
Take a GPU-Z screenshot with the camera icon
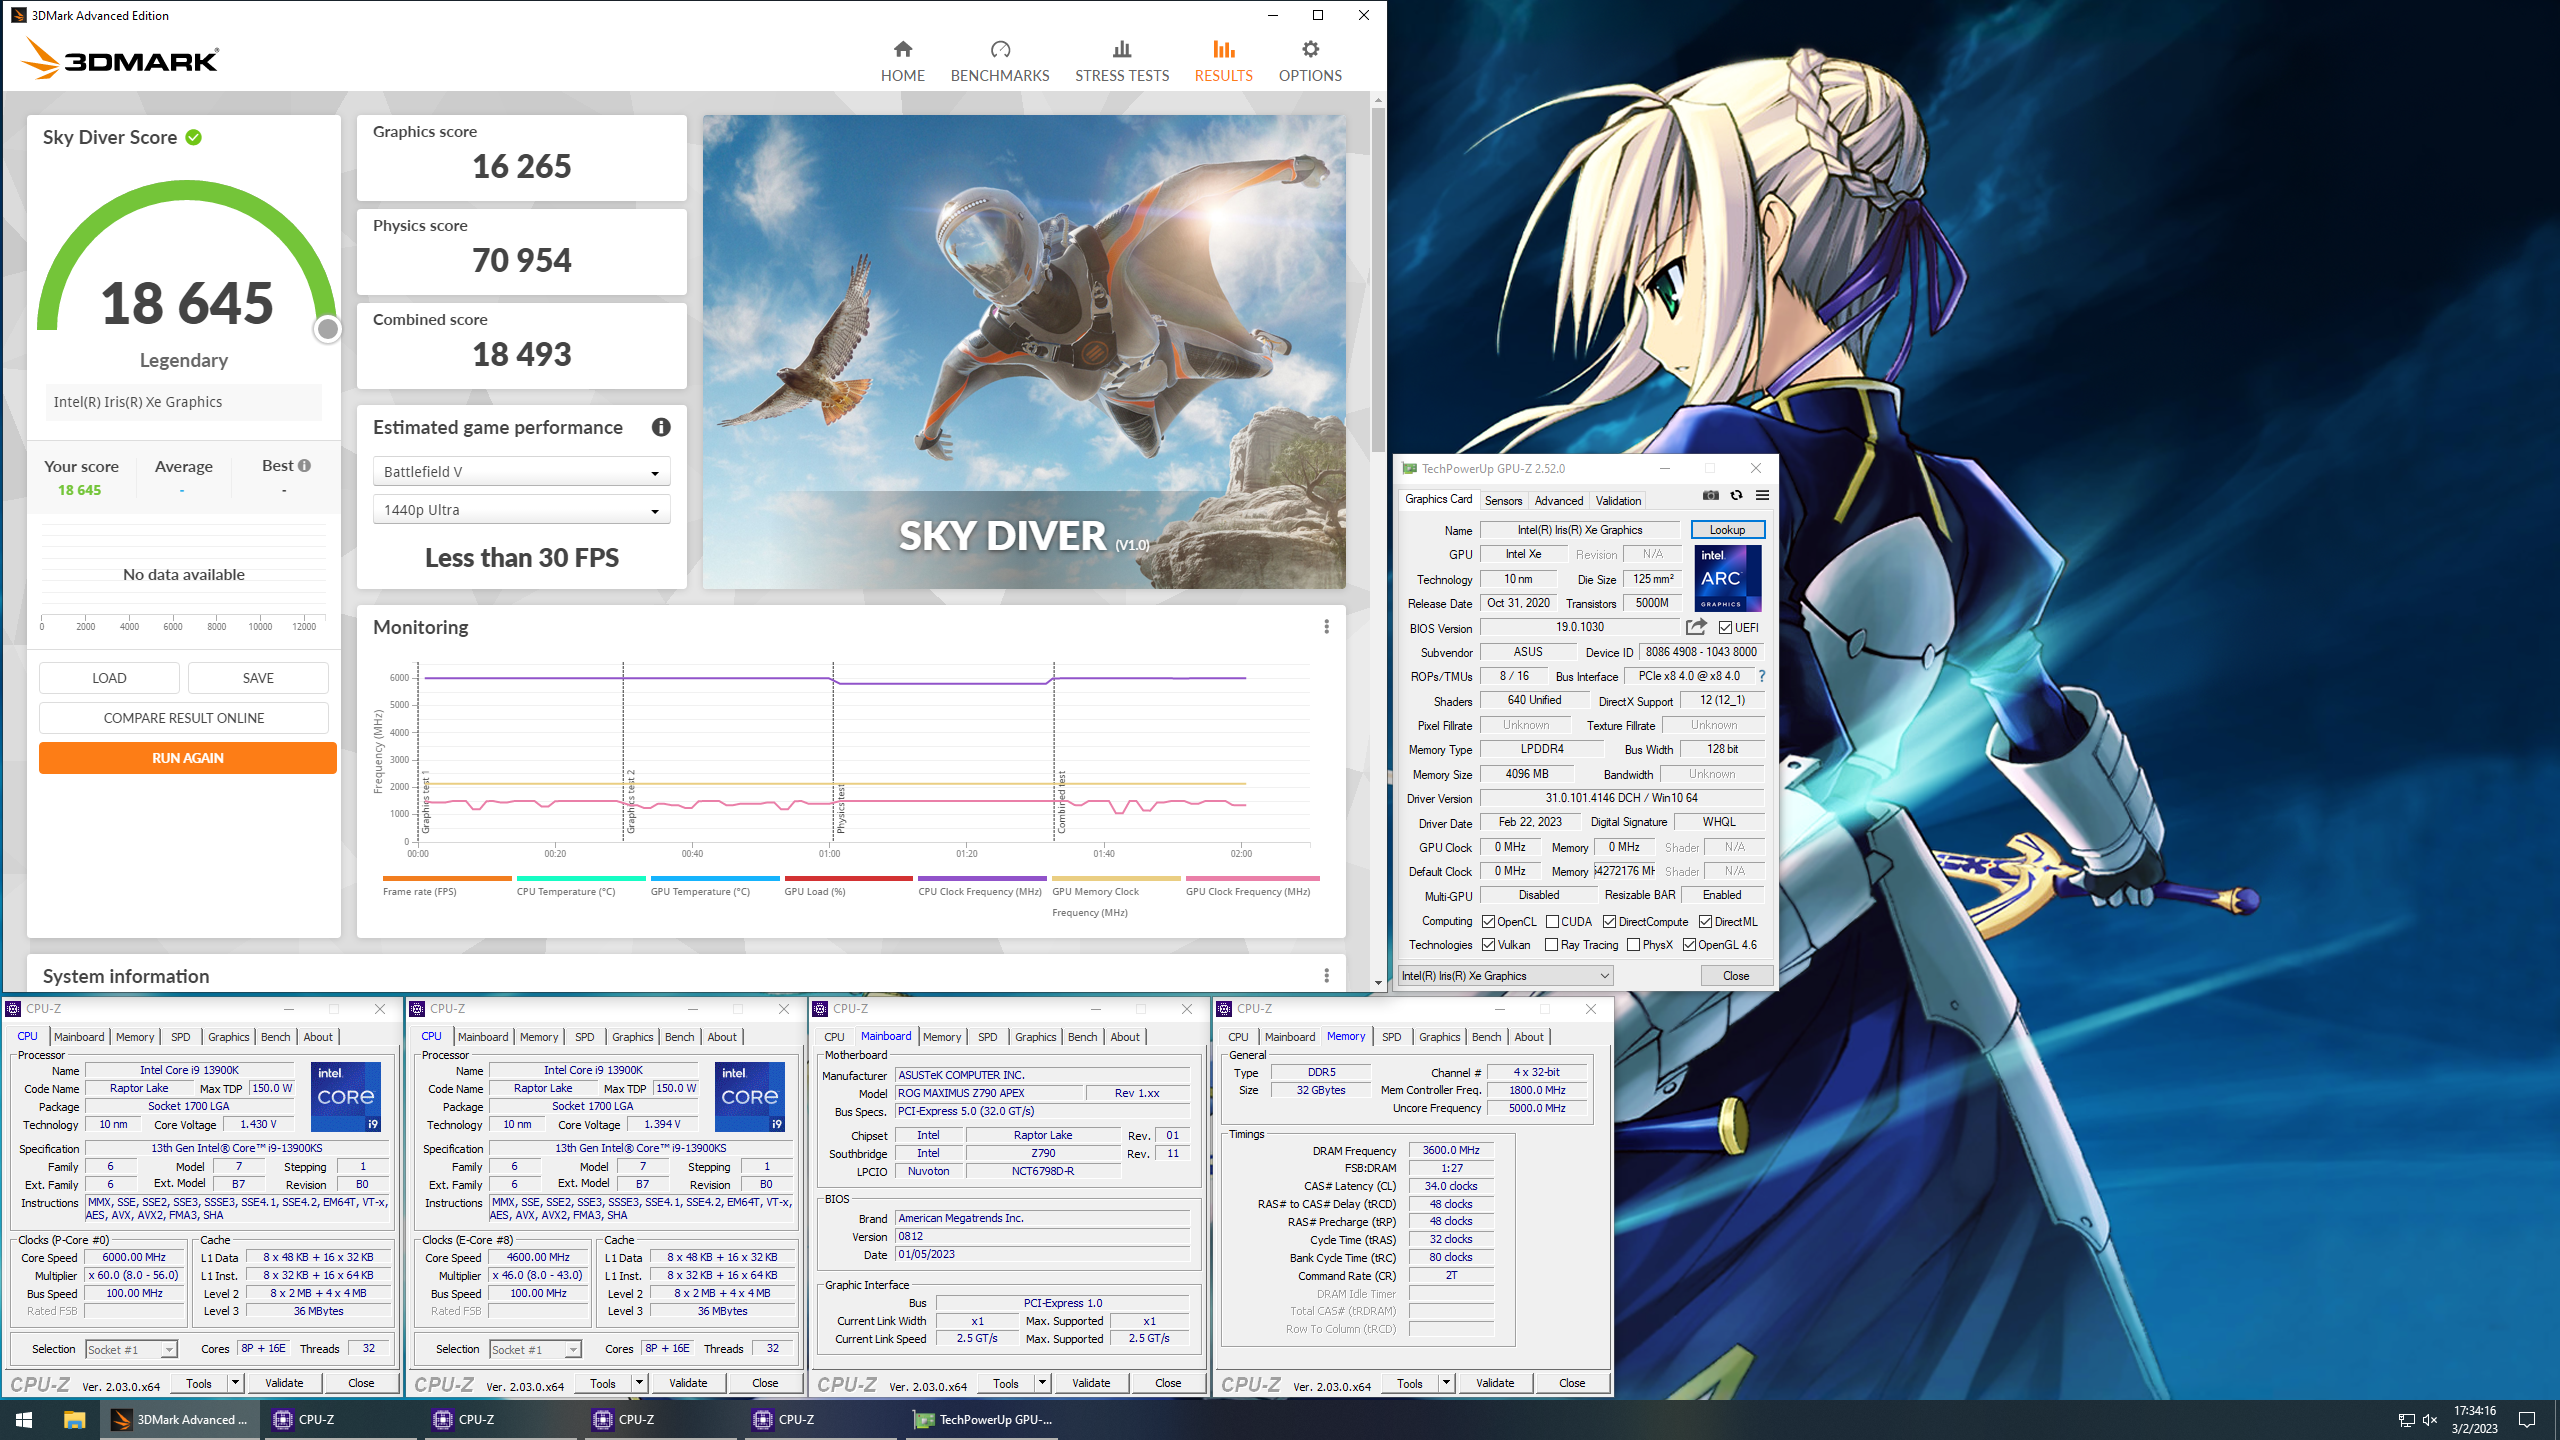point(1711,495)
